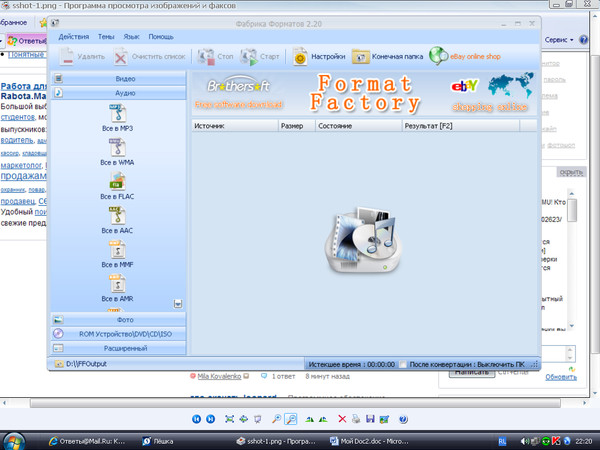
Task: Click the volume speaker icon in system tray
Action: 525,441
